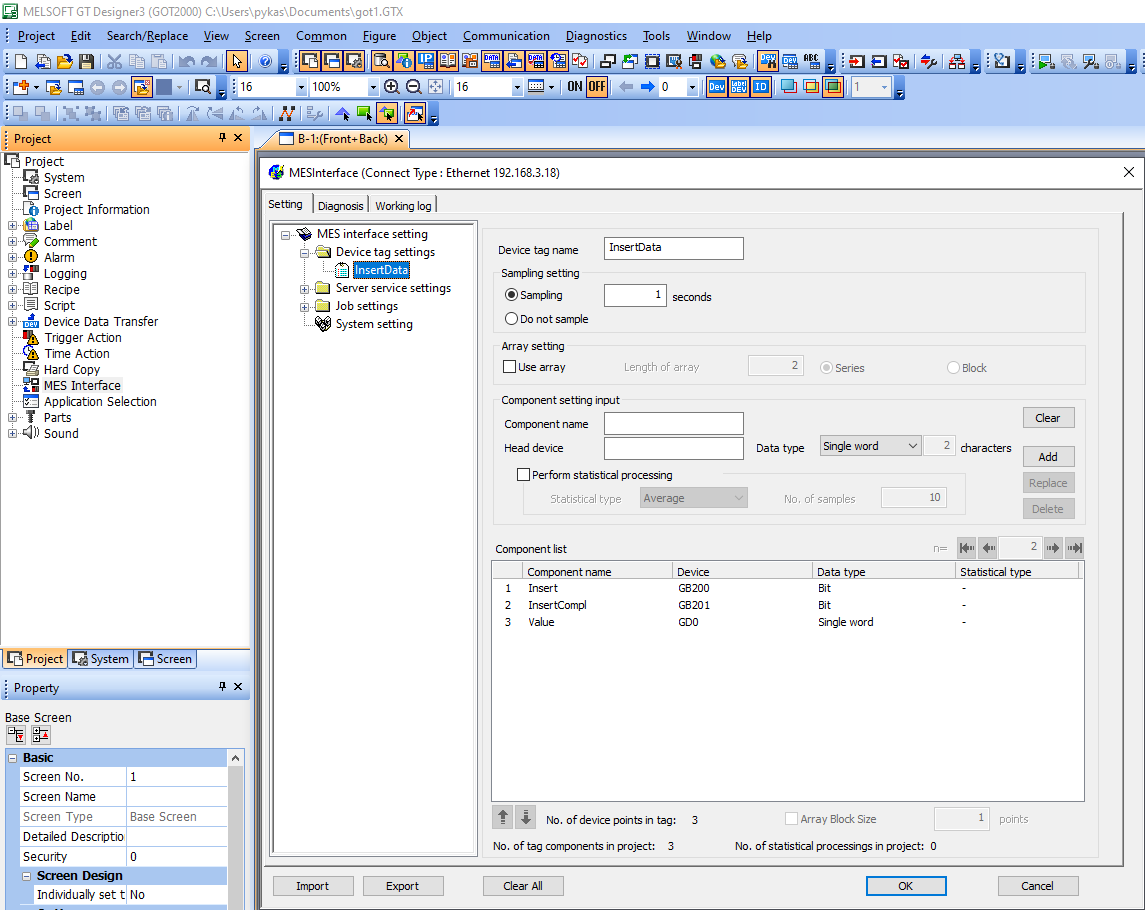Open help with the question mark icon
The width and height of the screenshot is (1145, 910).
pyautogui.click(x=265, y=62)
